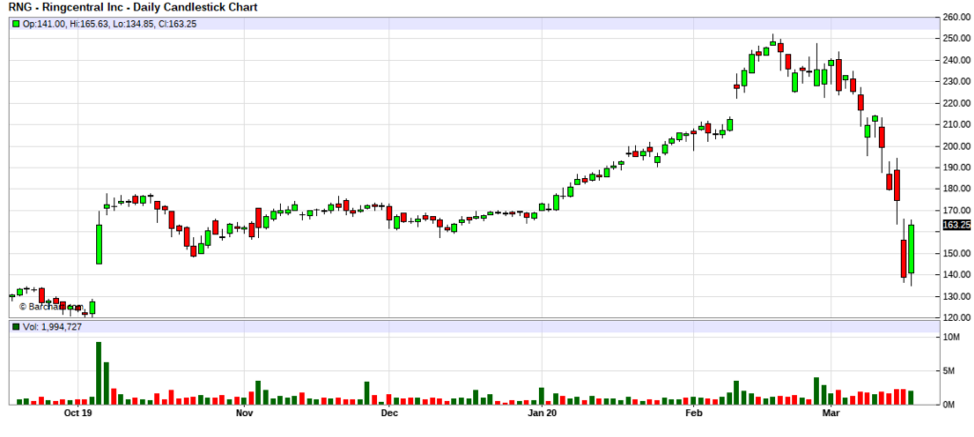Click the 190.00 price axis label
The width and height of the screenshot is (974, 437).
coord(957,167)
